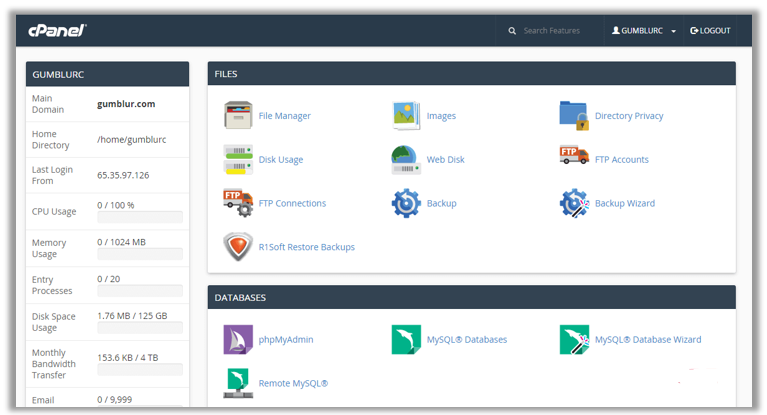Open the phpMyAdmin sailboat icon
This screenshot has width=767, height=415.
(238, 340)
